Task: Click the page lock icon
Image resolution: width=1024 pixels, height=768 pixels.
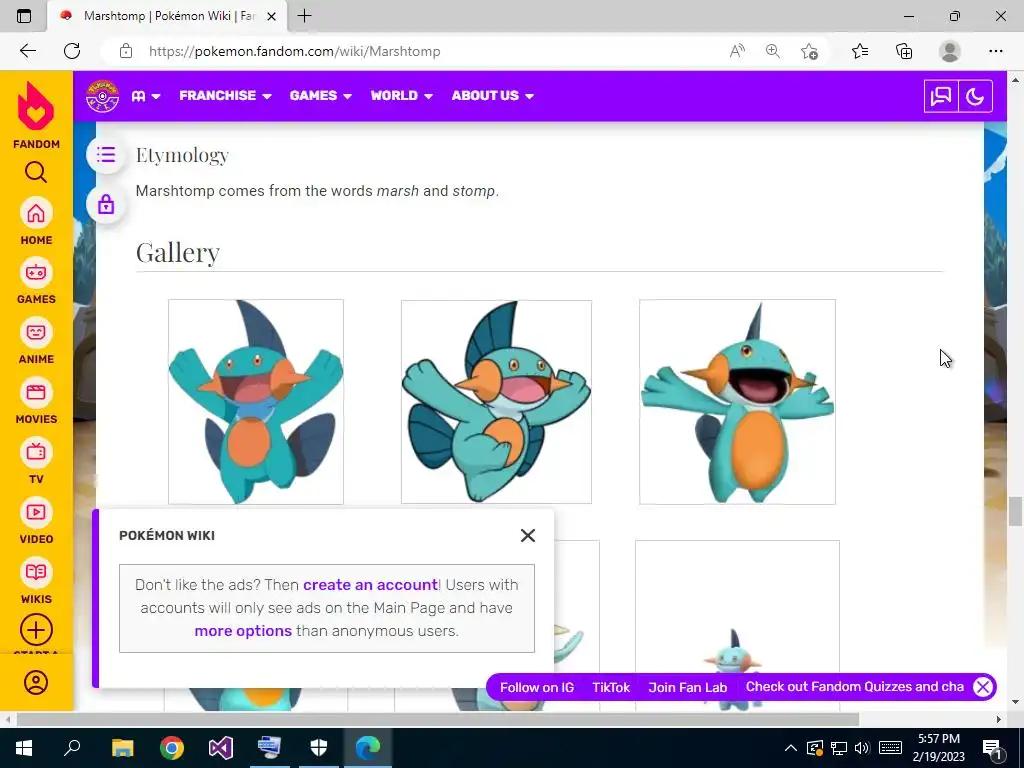Action: pos(106,205)
